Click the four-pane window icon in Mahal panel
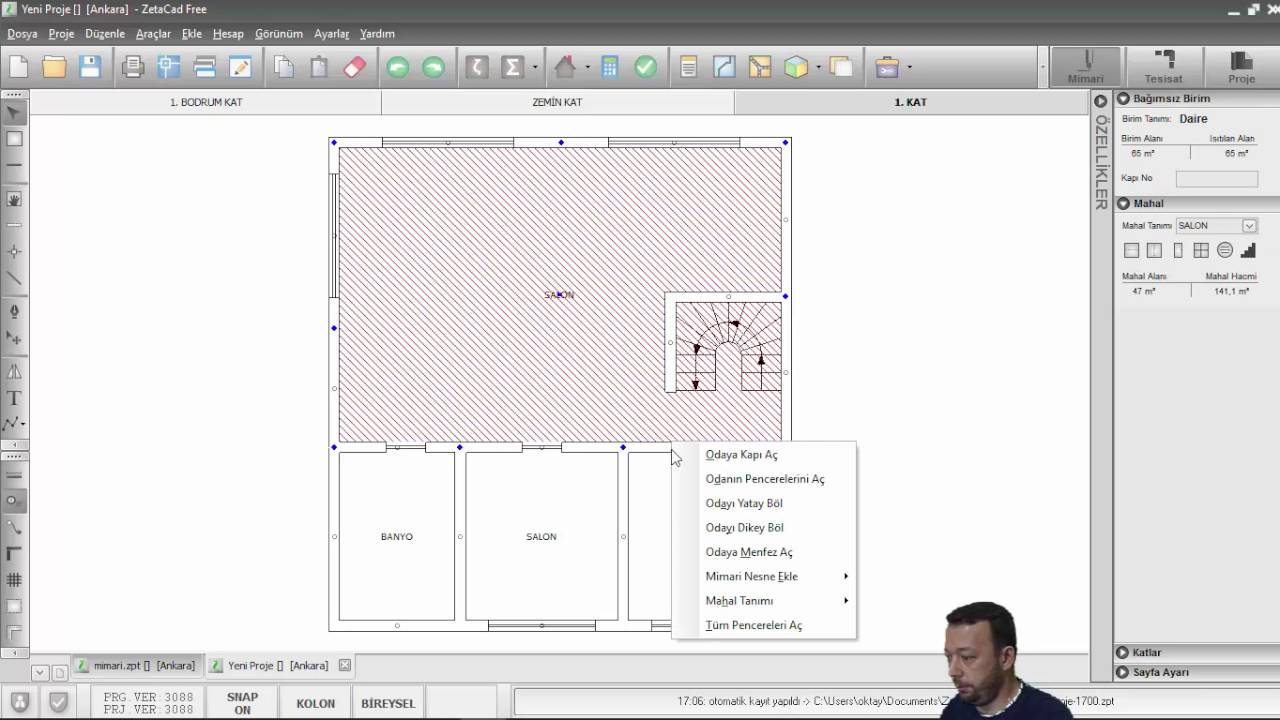This screenshot has width=1280, height=720. coord(1201,250)
